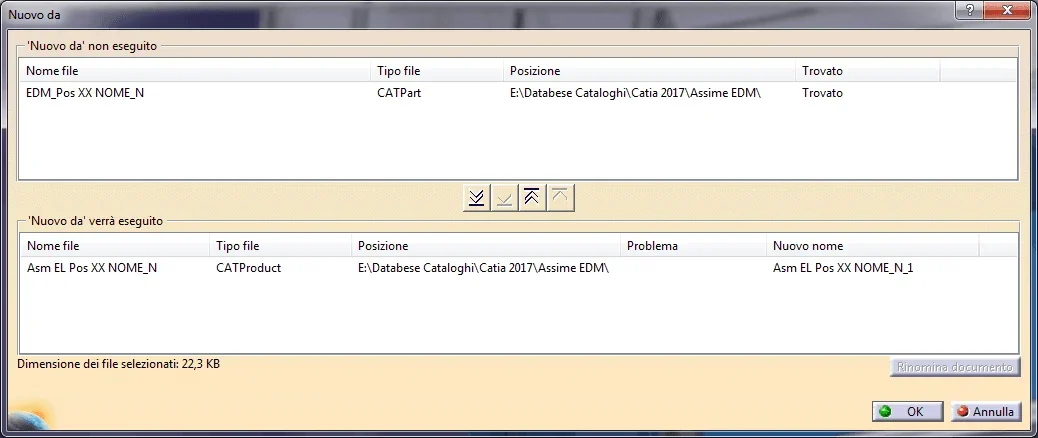Image resolution: width=1038 pixels, height=438 pixels.
Task: Click new name Asm EL Pos XX NOME_N_1
Action: [843, 268]
